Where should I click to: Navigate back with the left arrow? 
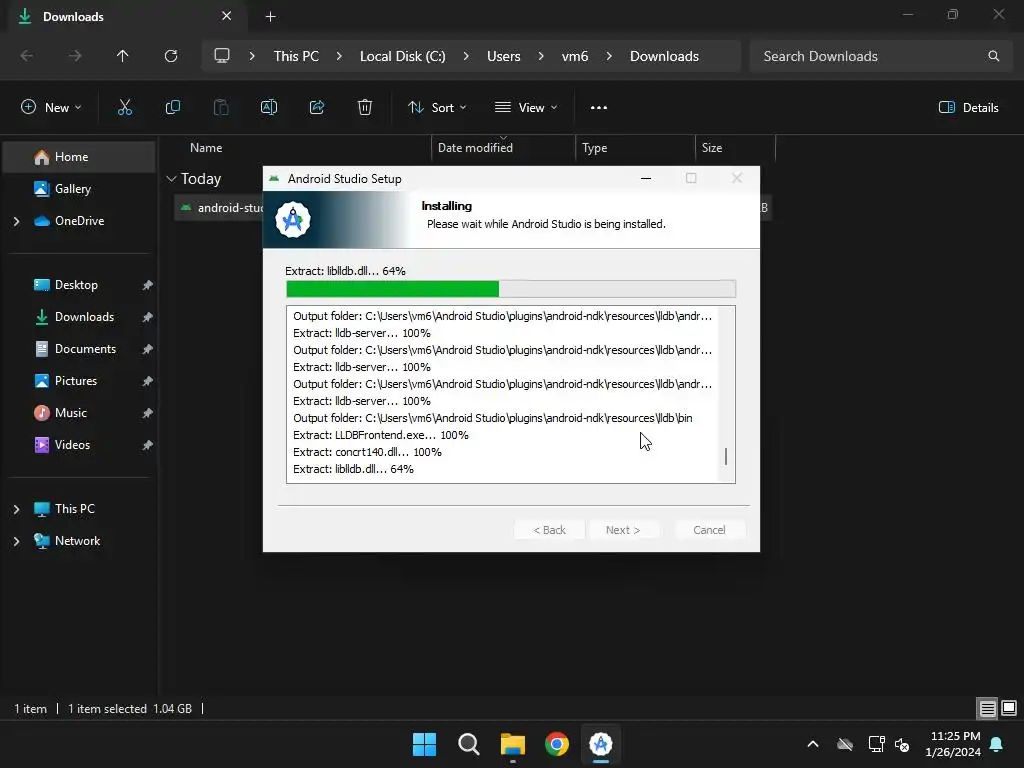pyautogui.click(x=27, y=56)
